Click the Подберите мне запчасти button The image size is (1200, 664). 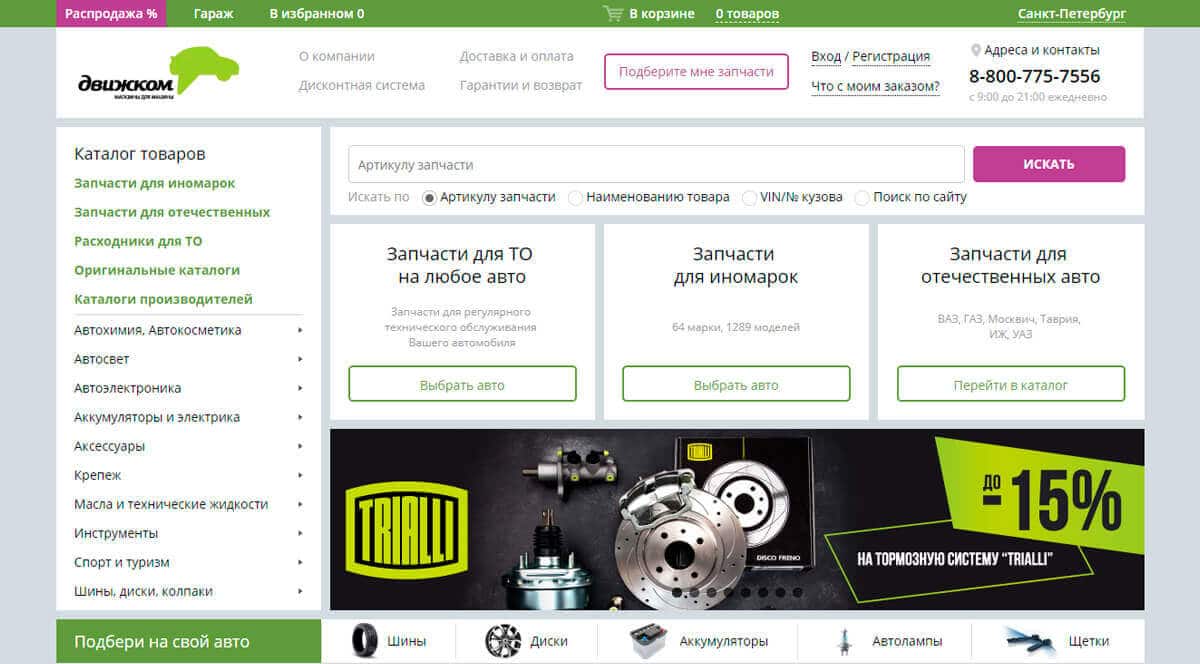(x=696, y=72)
